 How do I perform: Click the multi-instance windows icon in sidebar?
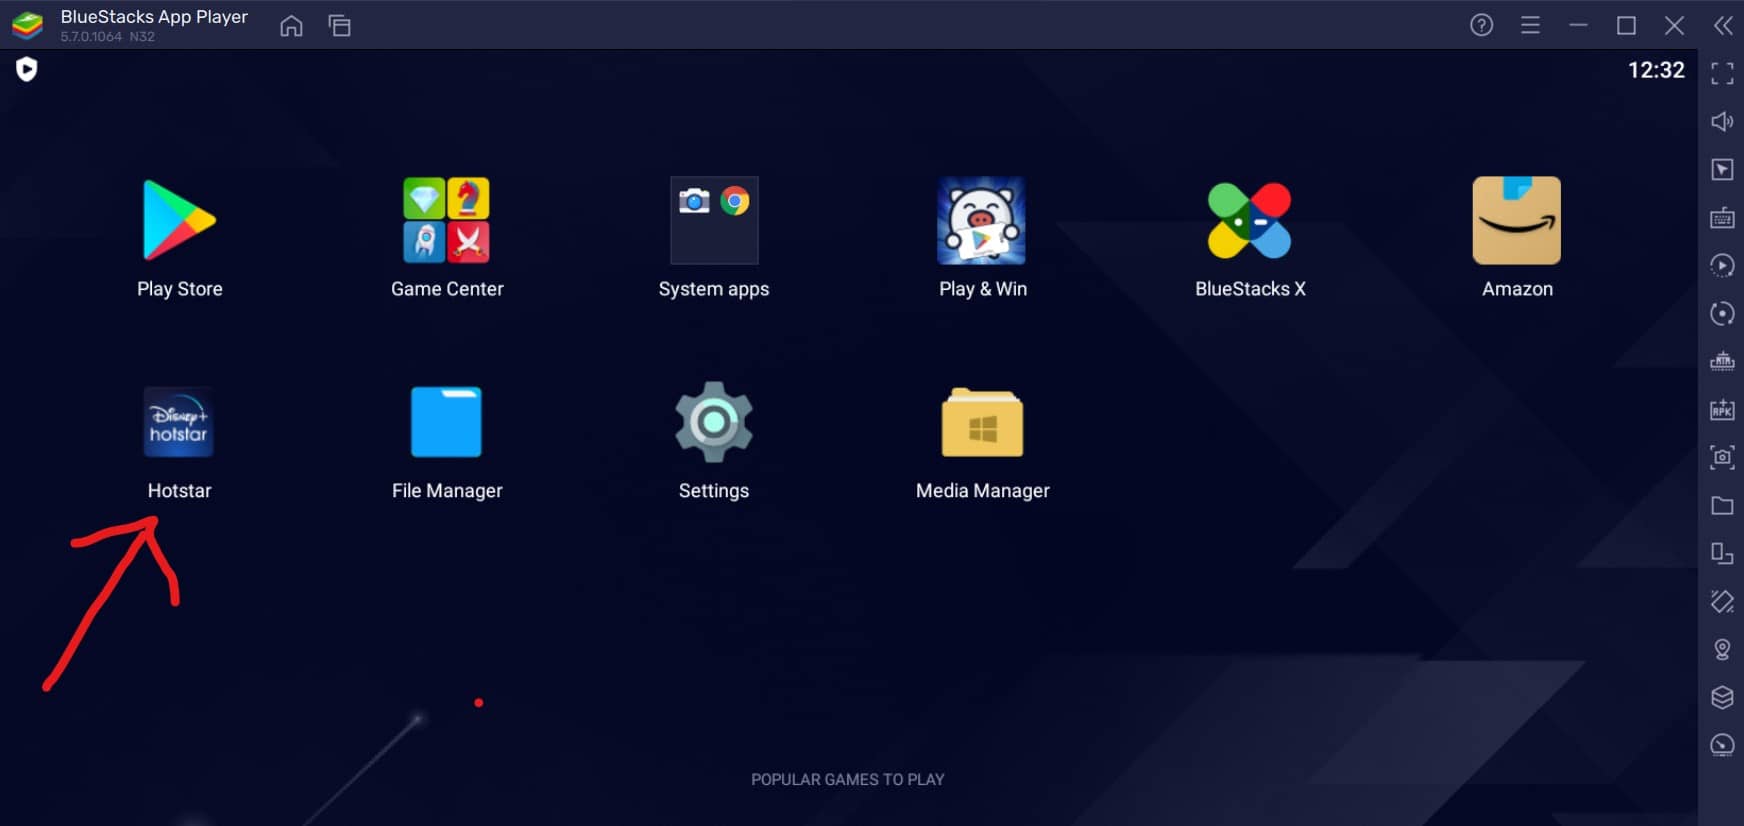[1722, 553]
